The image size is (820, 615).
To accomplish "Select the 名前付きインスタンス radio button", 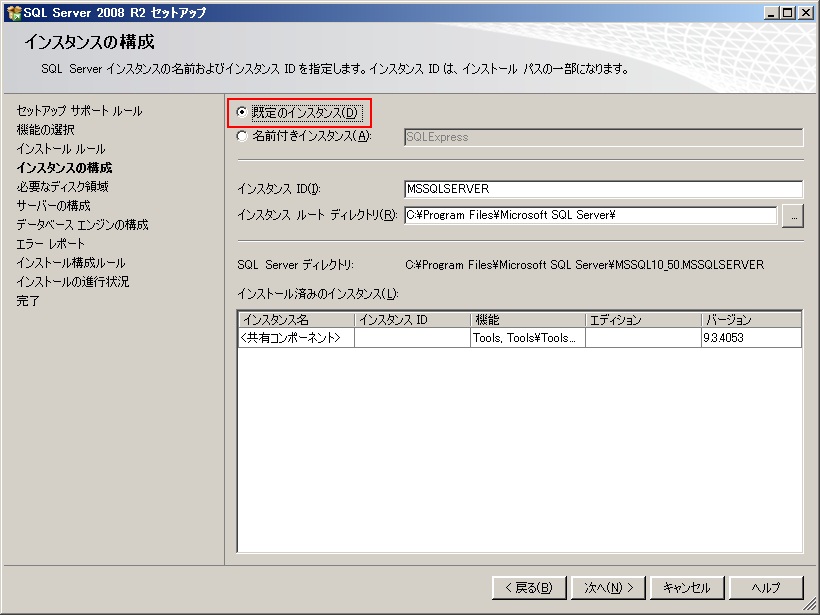I will pyautogui.click(x=241, y=136).
